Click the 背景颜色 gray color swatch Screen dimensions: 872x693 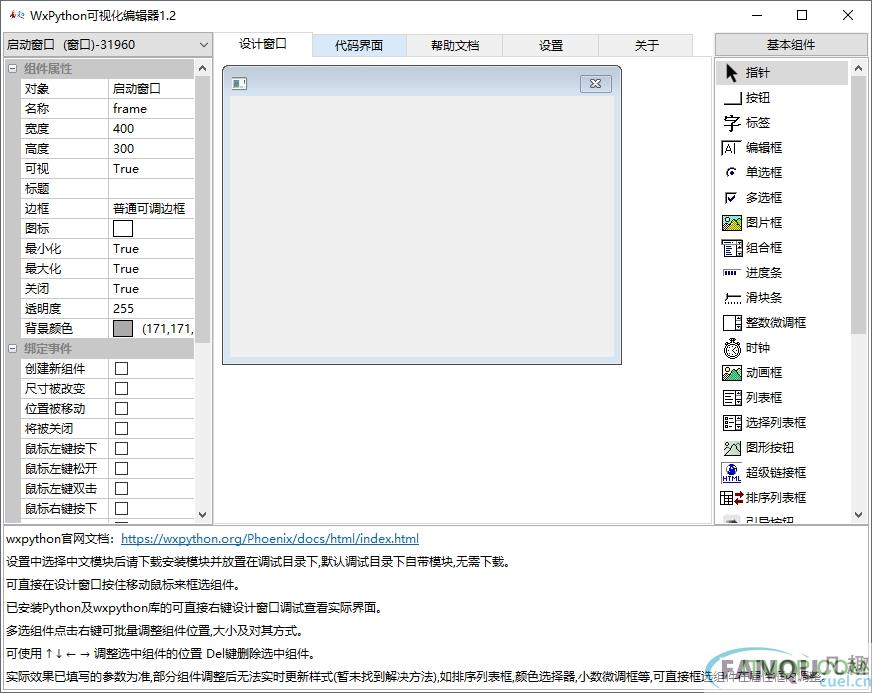123,329
